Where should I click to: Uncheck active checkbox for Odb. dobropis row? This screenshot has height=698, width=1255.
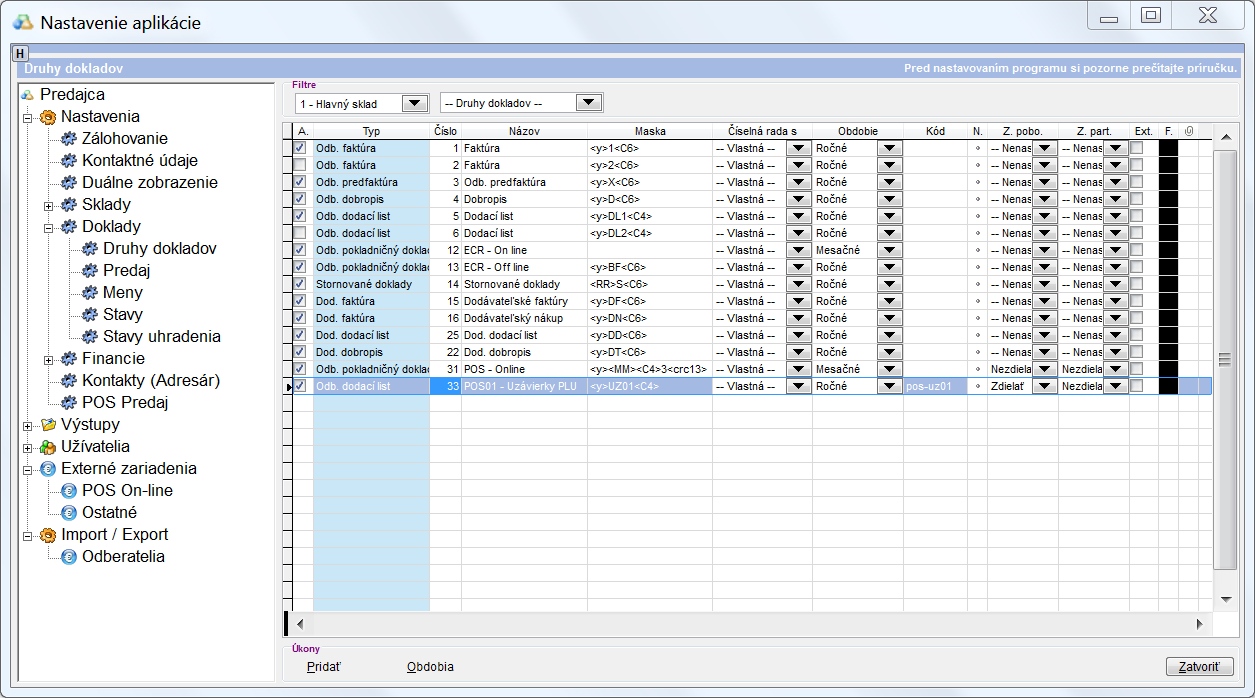coord(300,199)
